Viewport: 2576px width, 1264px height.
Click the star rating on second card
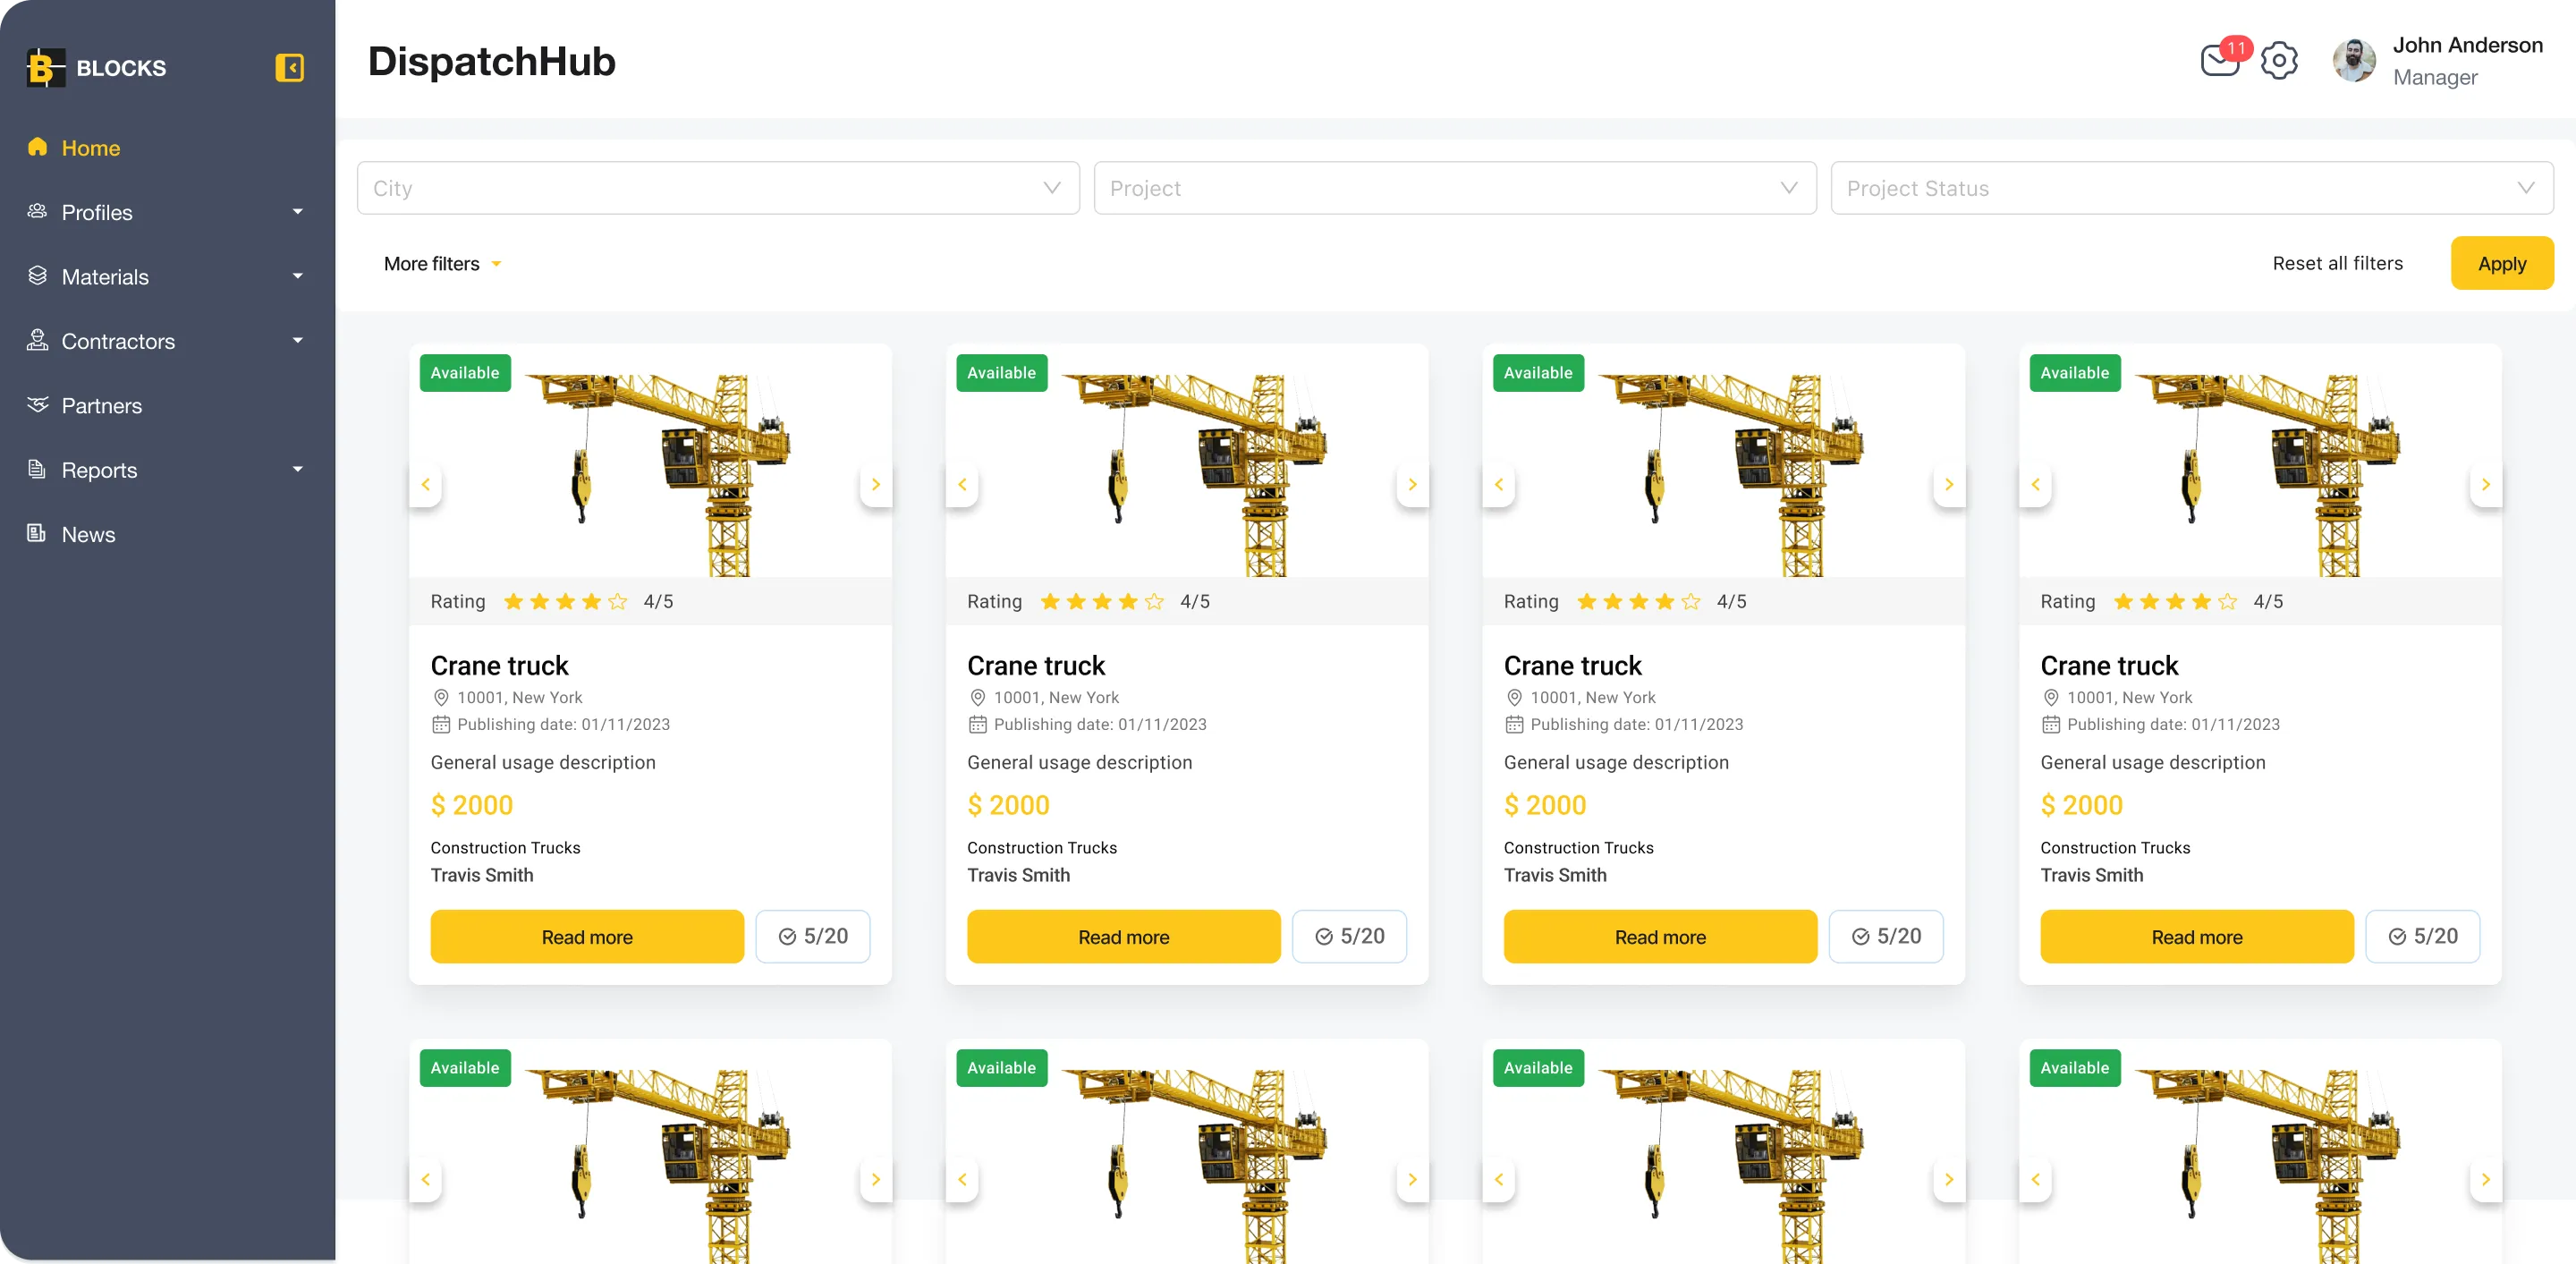(x=1102, y=601)
